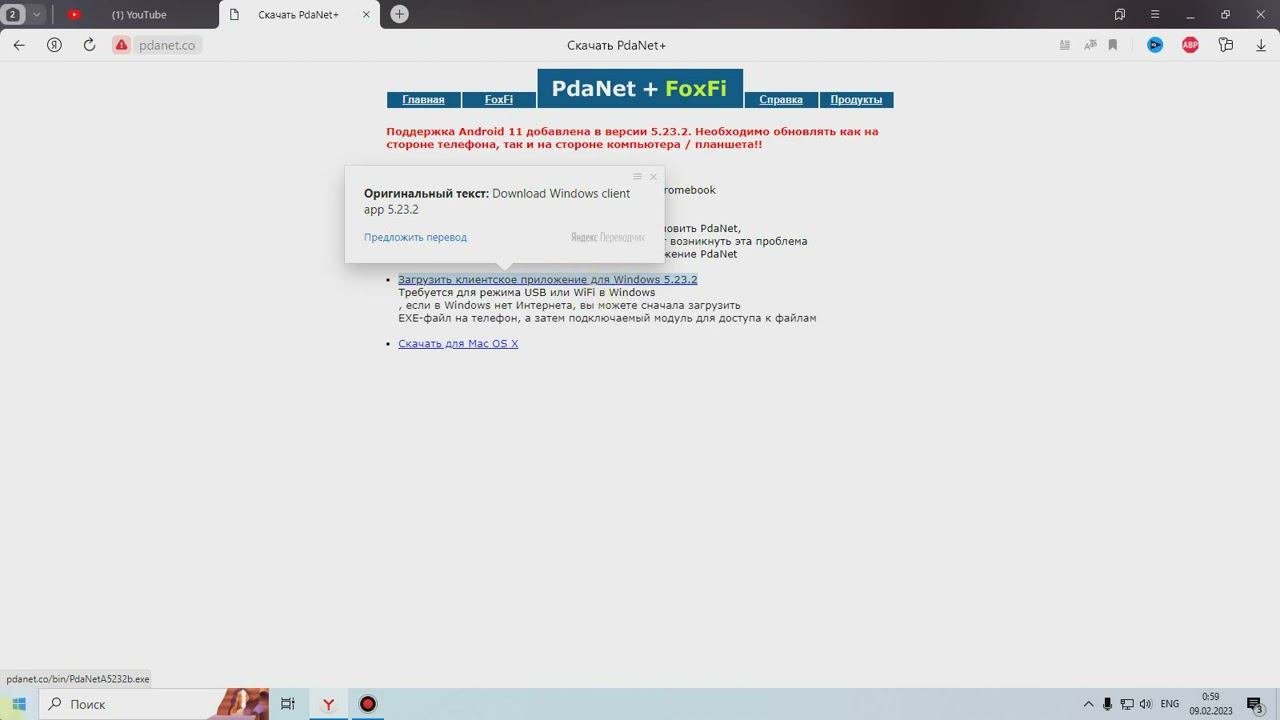Select the Скачать PdaNet+ tab
This screenshot has height=720, width=1280.
[x=298, y=15]
